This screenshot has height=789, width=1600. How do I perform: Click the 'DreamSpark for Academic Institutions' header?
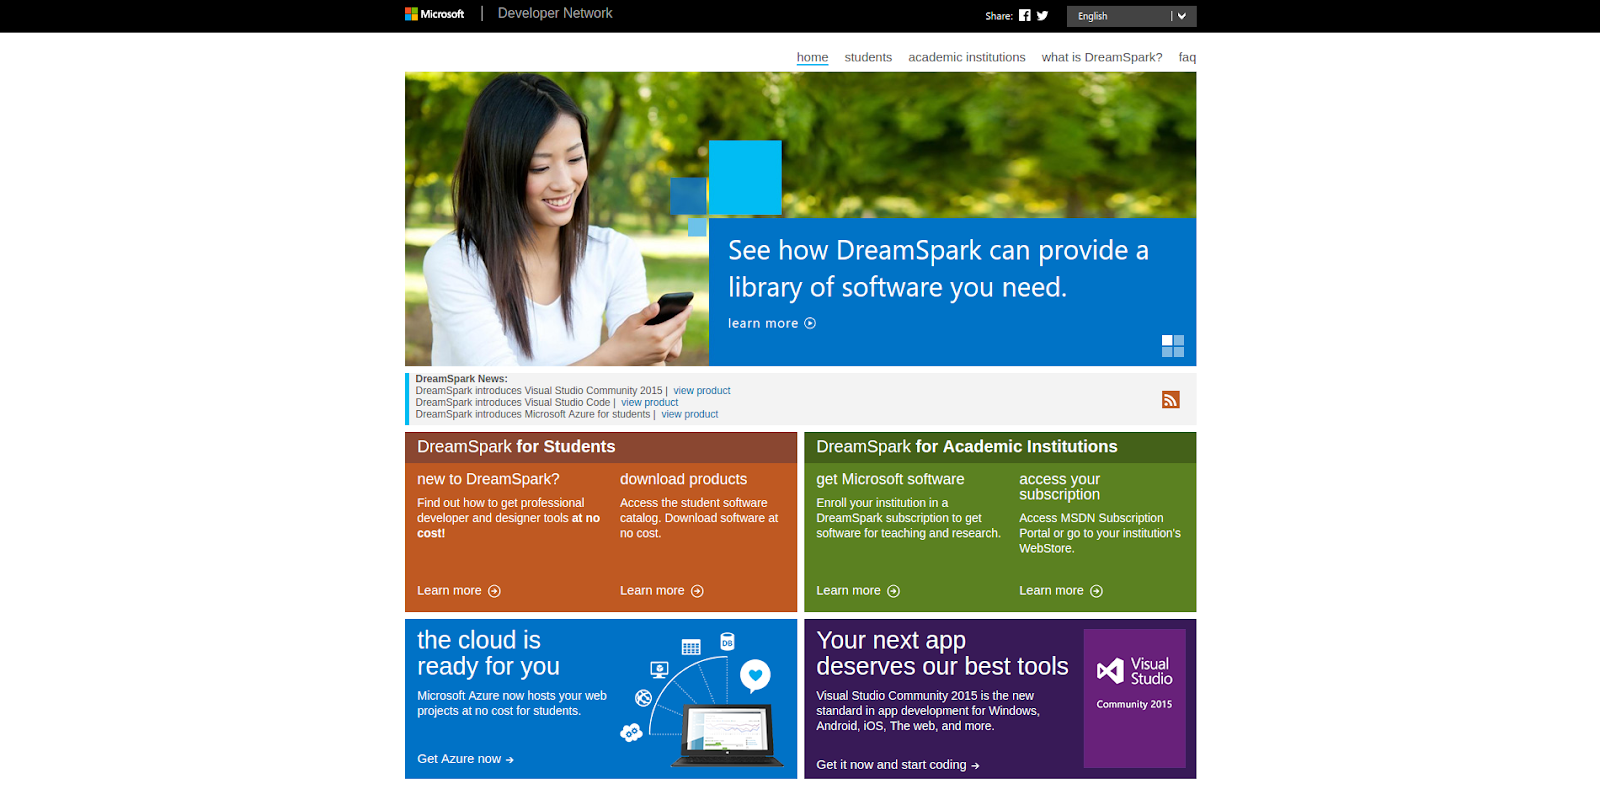pos(966,447)
